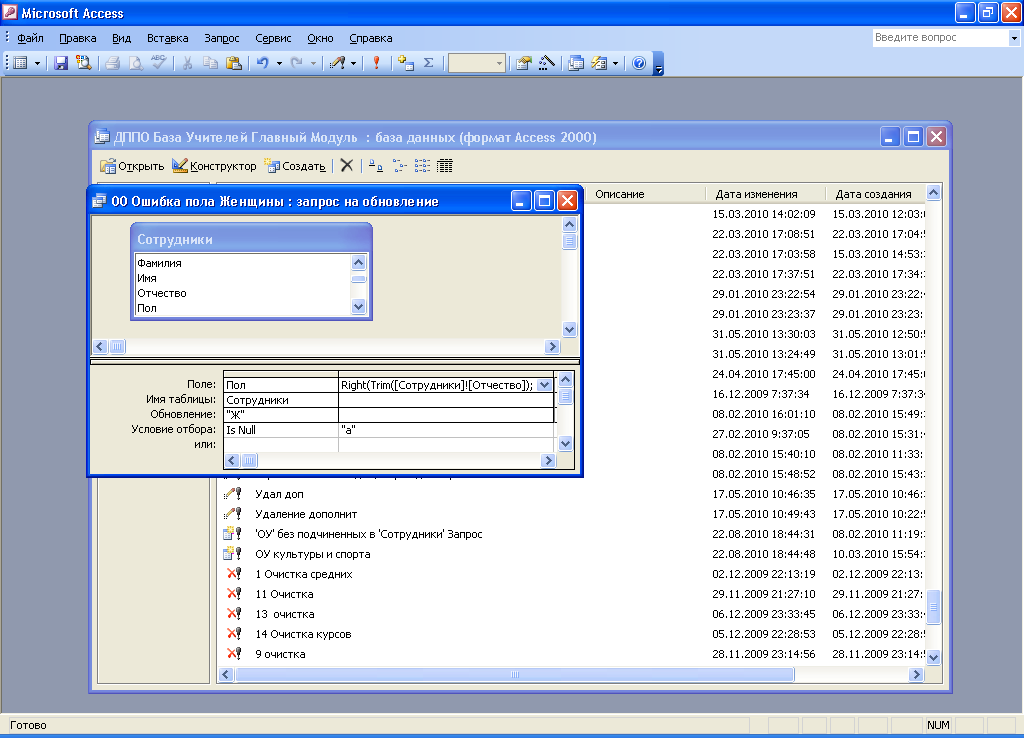Open Microsoft Access Help icon
The width and height of the screenshot is (1024, 738).
[x=639, y=63]
